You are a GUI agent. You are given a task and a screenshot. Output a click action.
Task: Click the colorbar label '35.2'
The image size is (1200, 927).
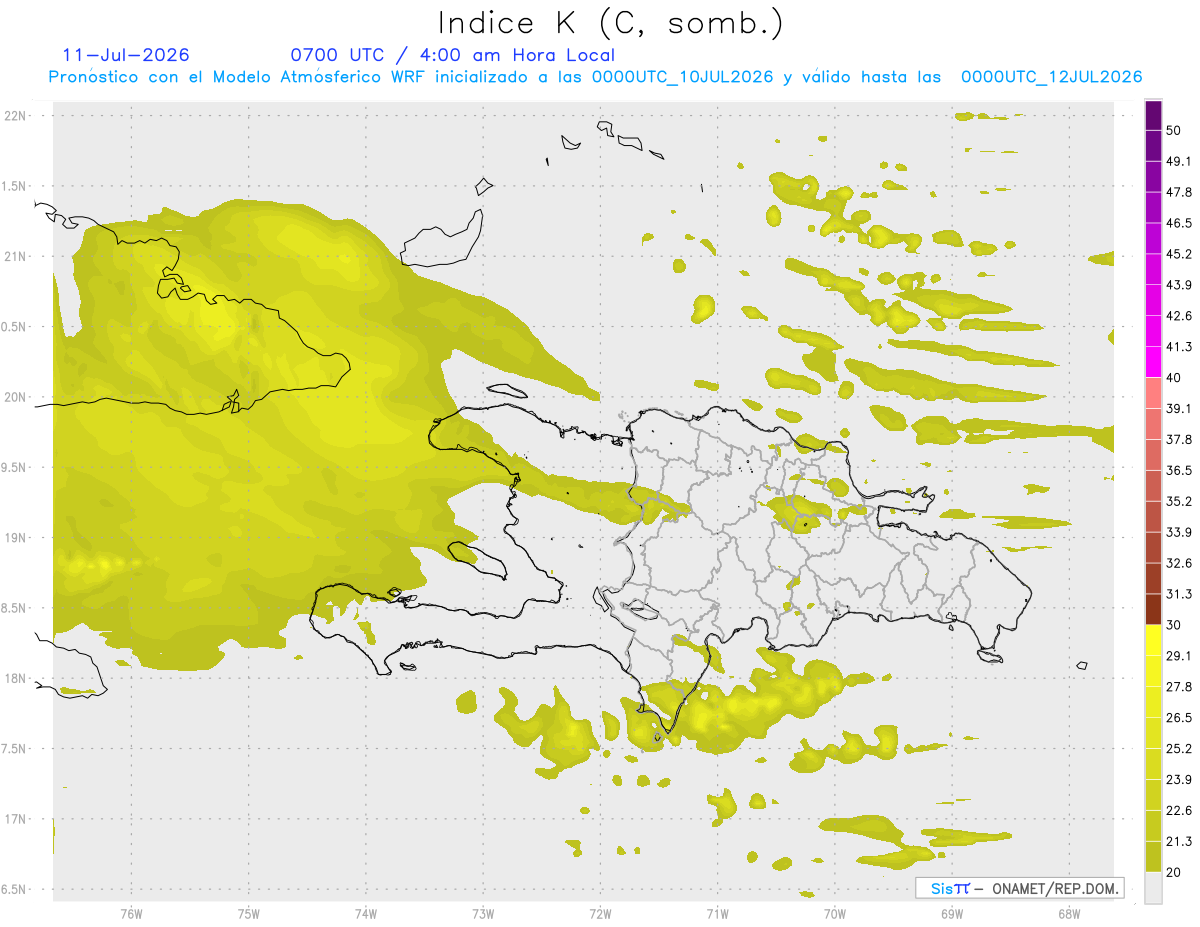[x=1179, y=501]
